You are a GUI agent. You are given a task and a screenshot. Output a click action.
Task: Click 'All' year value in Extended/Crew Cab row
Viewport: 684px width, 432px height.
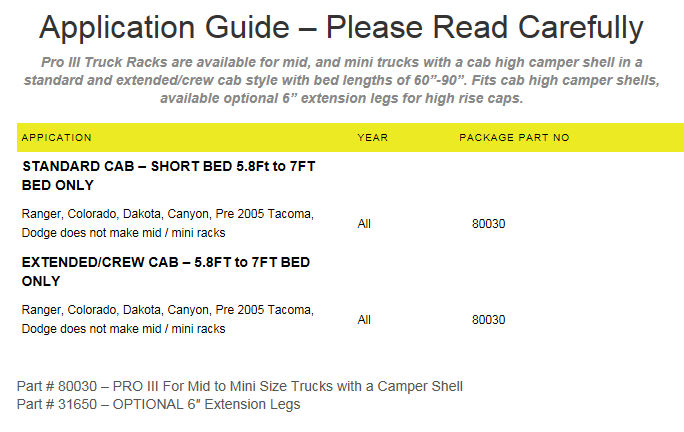coord(364,320)
